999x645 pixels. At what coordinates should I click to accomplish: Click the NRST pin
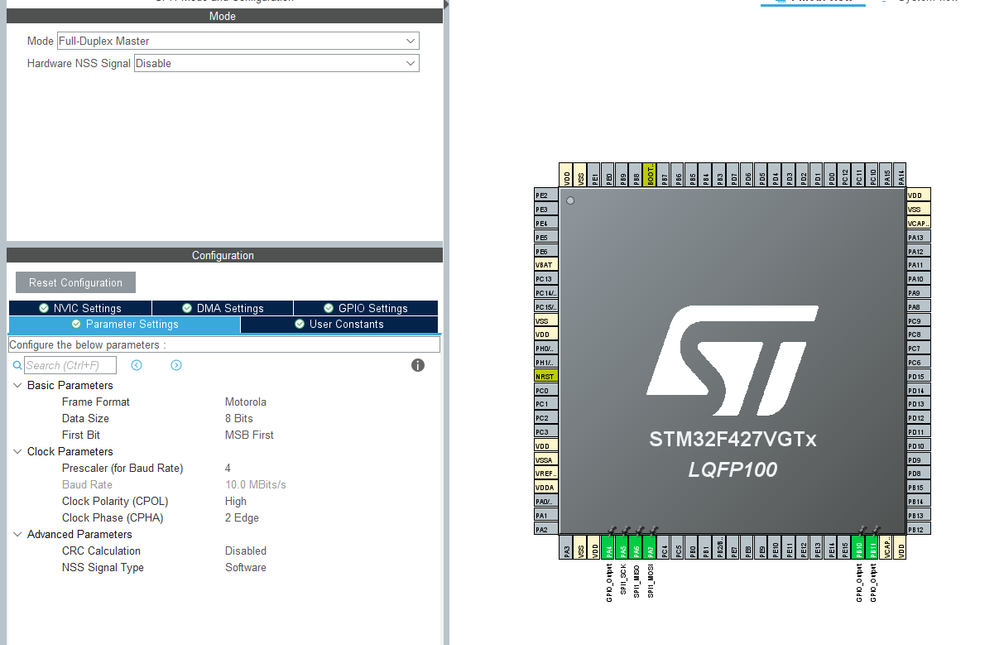(x=546, y=376)
